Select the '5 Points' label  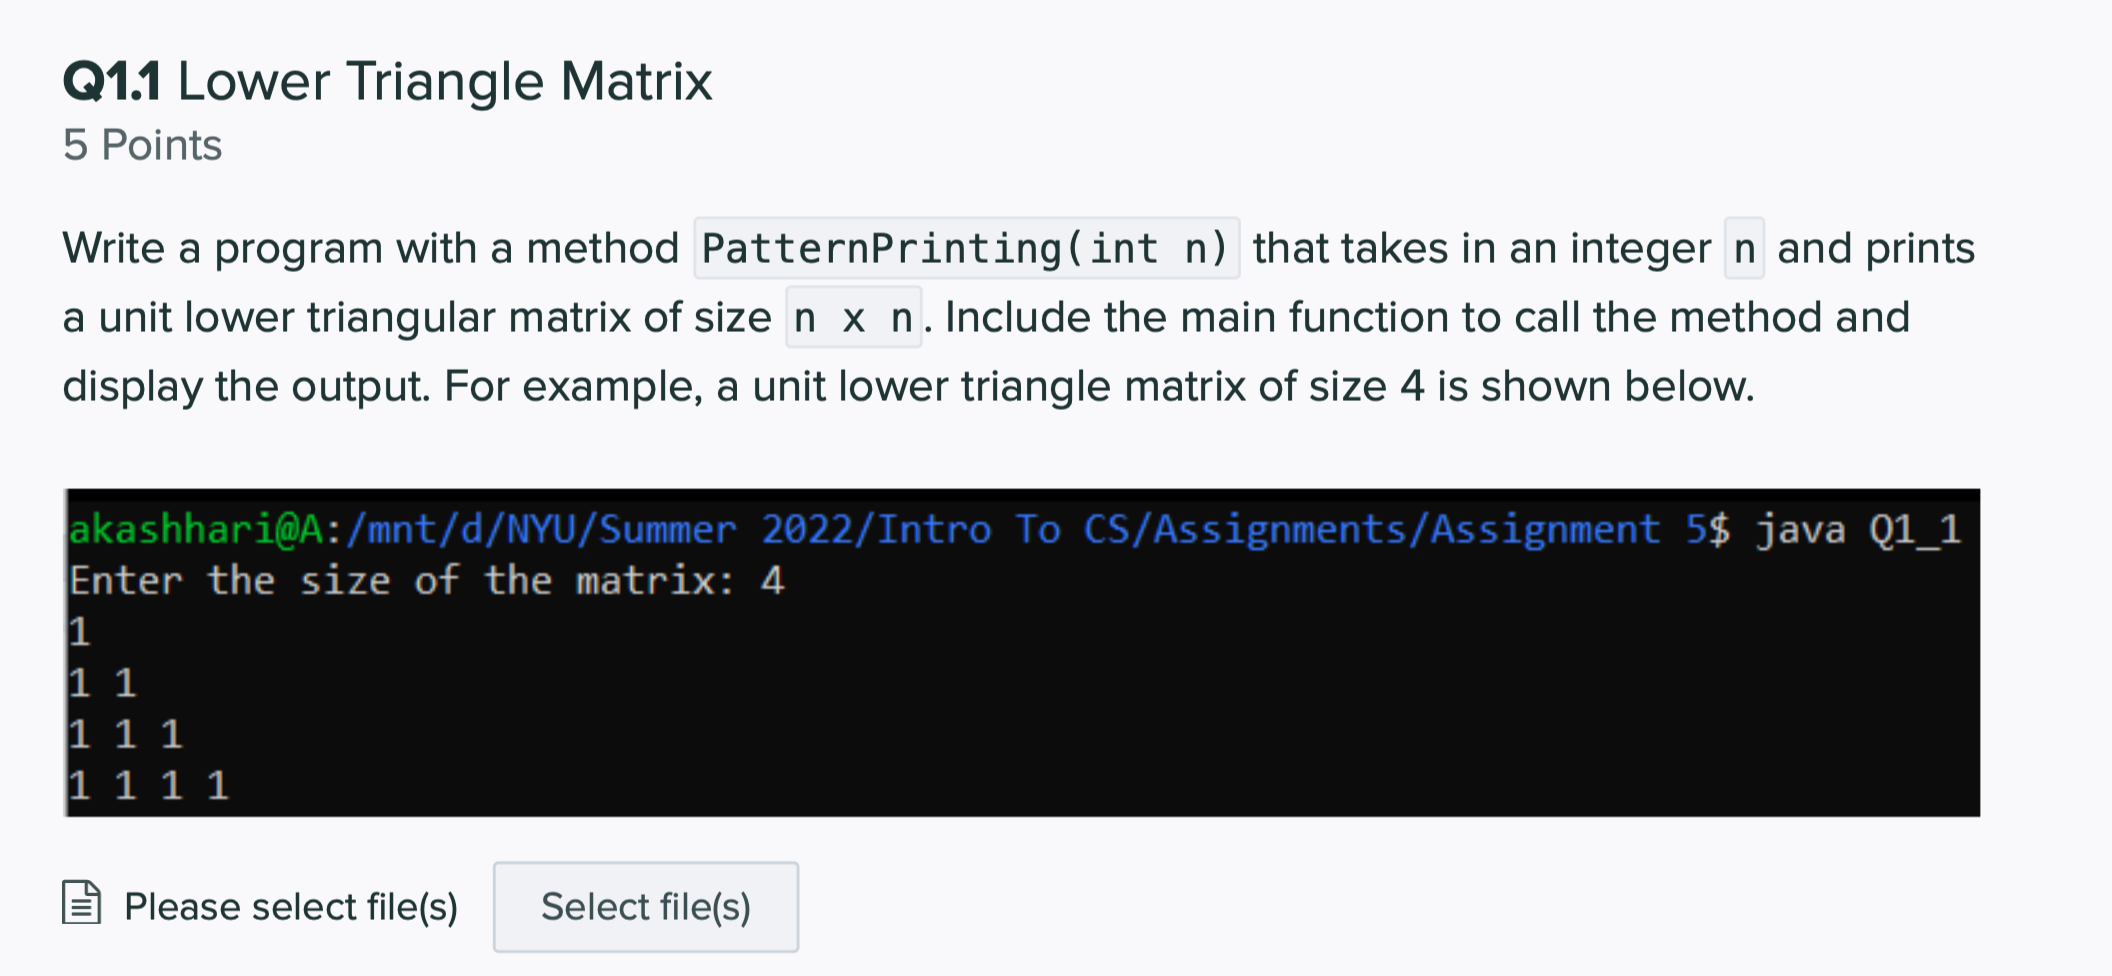tap(141, 144)
